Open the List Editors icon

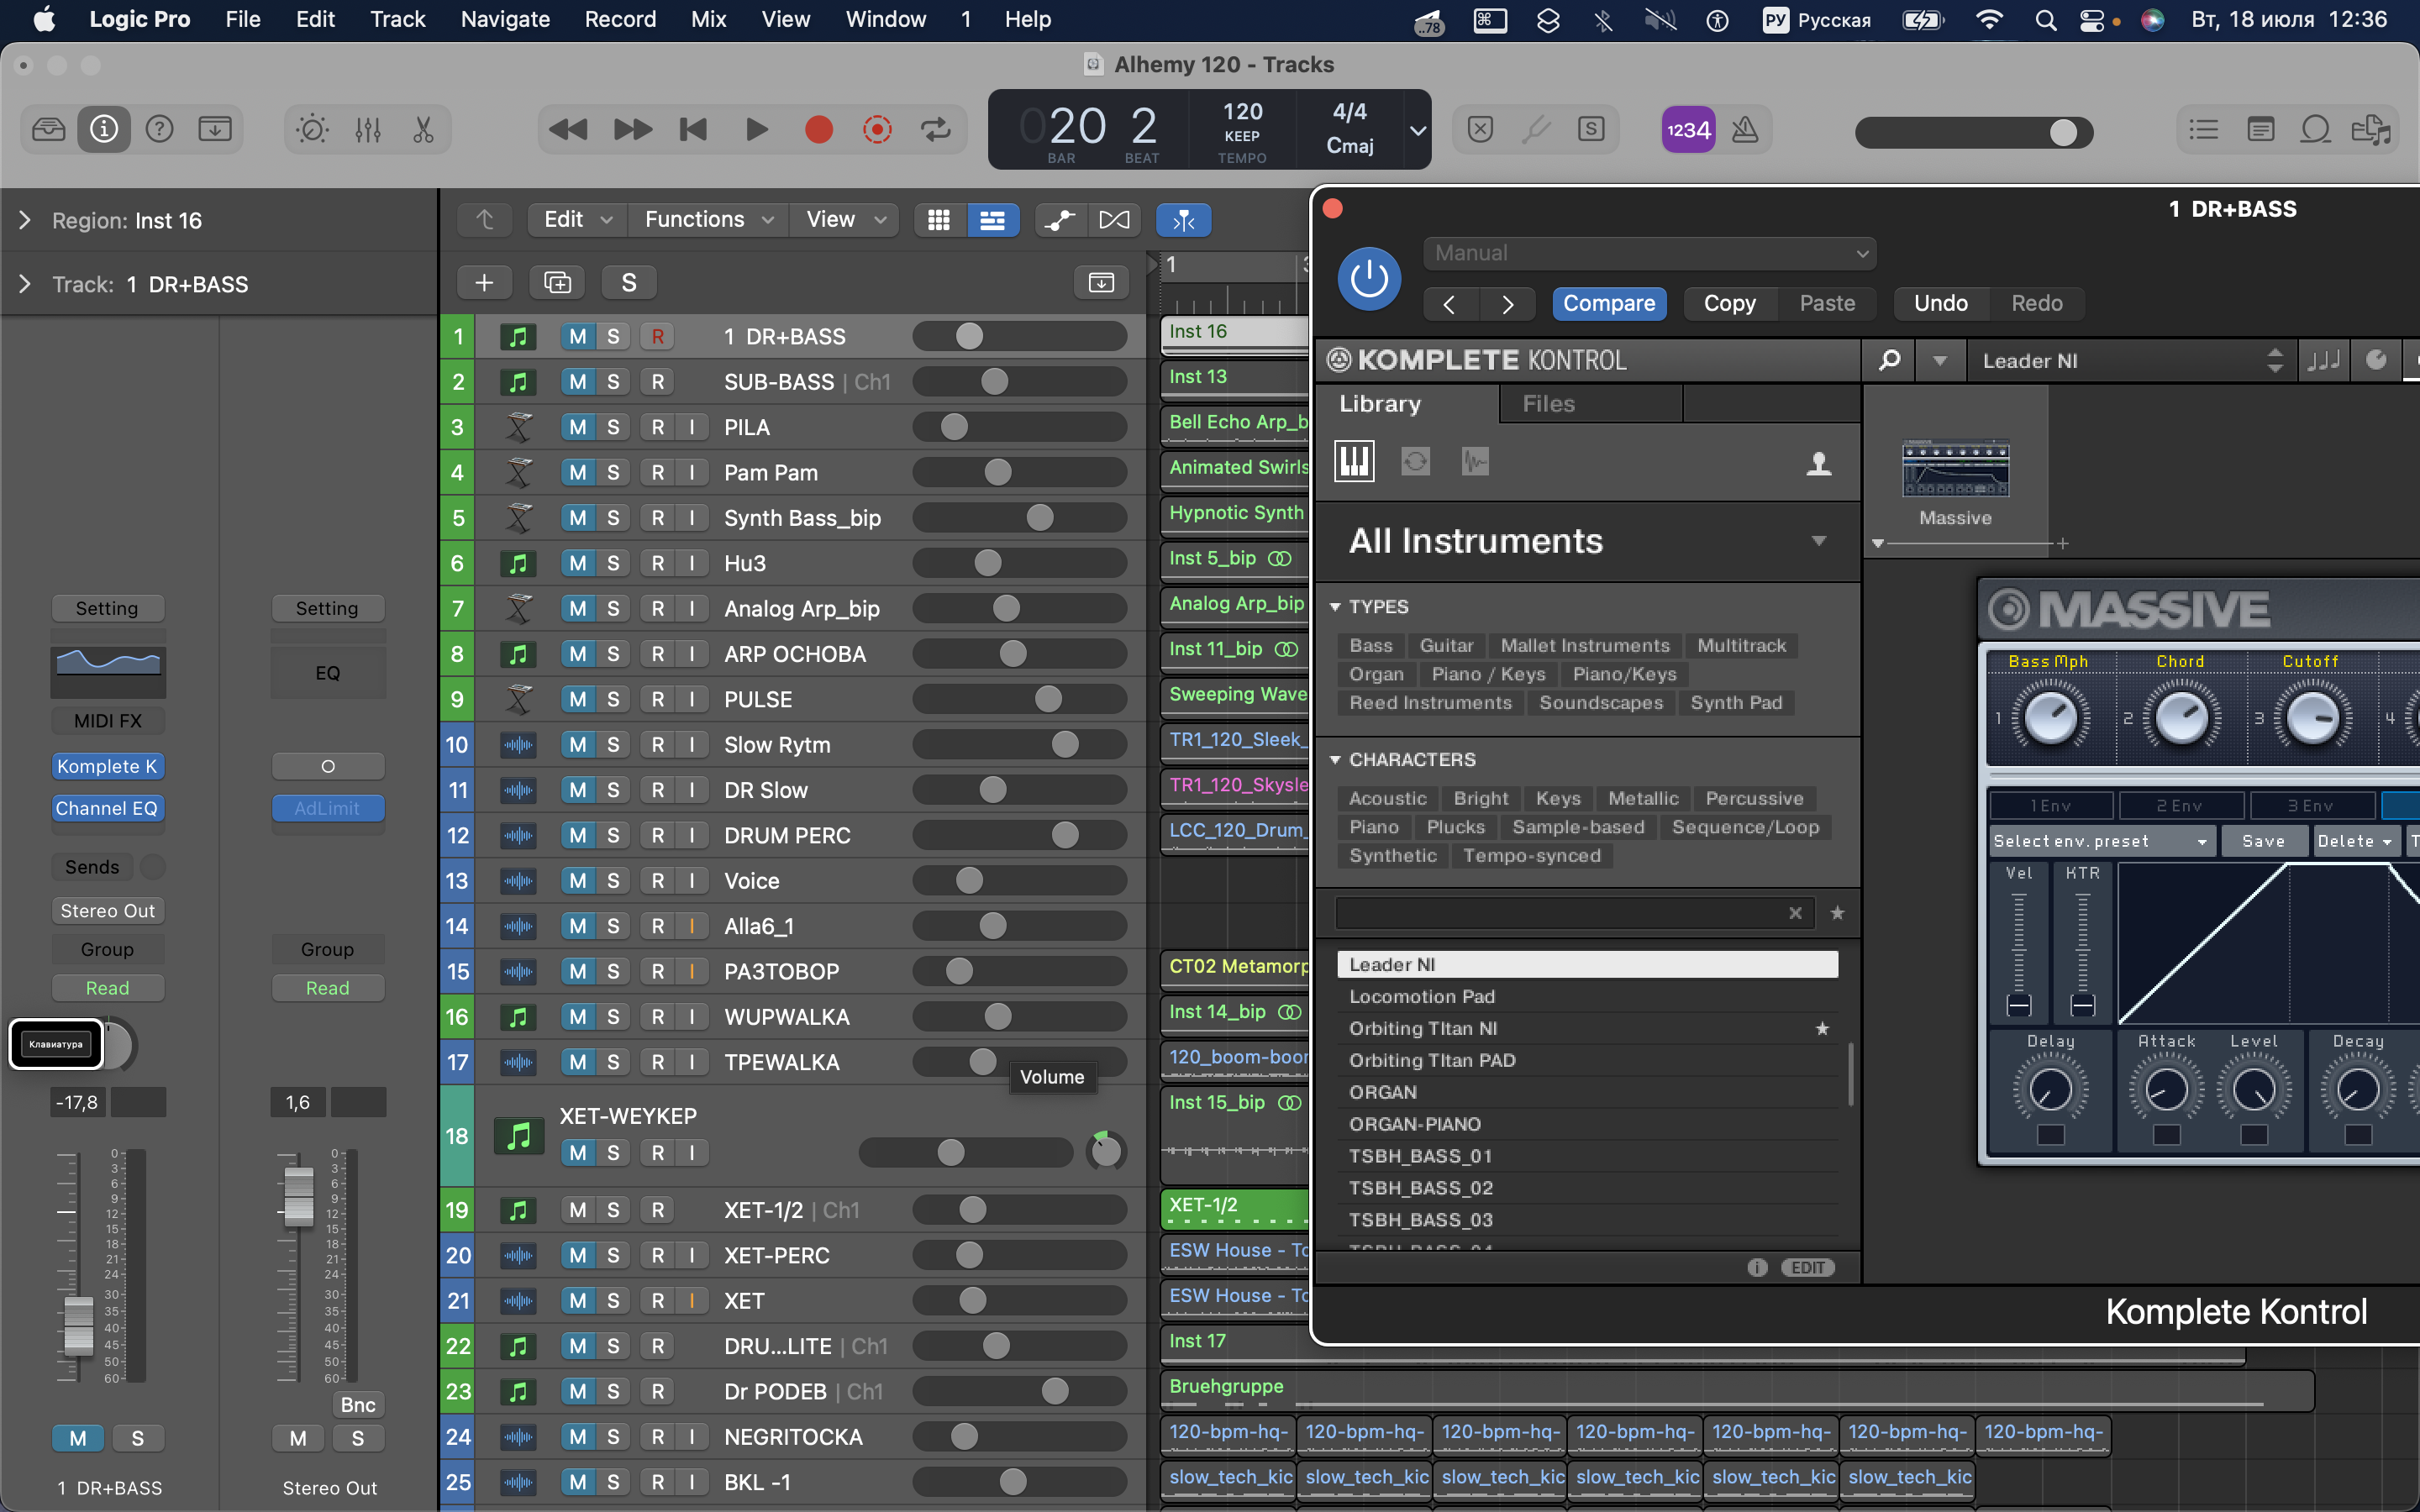pyautogui.click(x=2204, y=130)
